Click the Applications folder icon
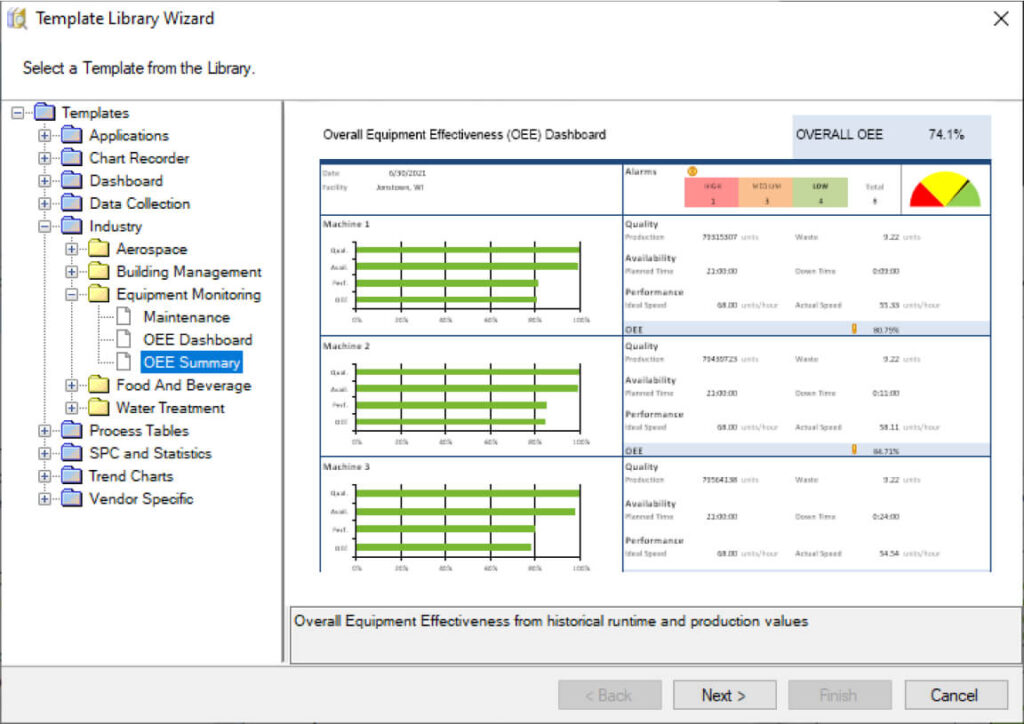Image resolution: width=1024 pixels, height=724 pixels. (72, 135)
